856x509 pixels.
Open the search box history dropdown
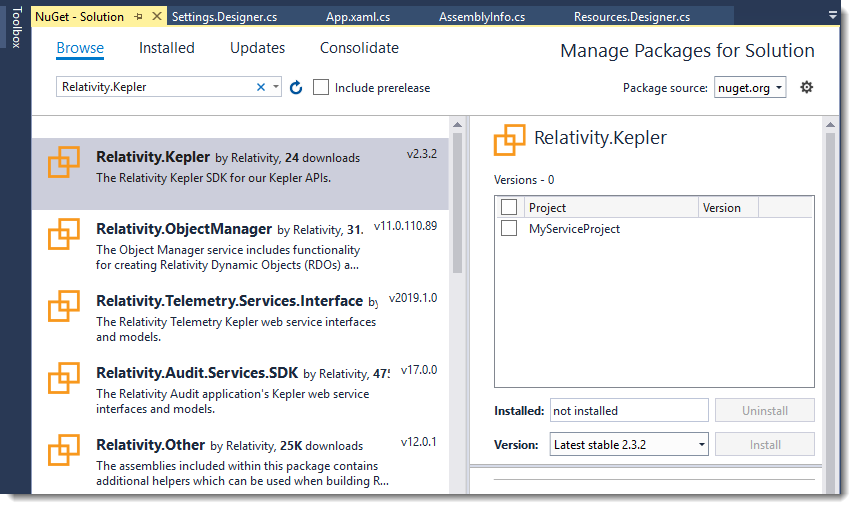coord(276,87)
